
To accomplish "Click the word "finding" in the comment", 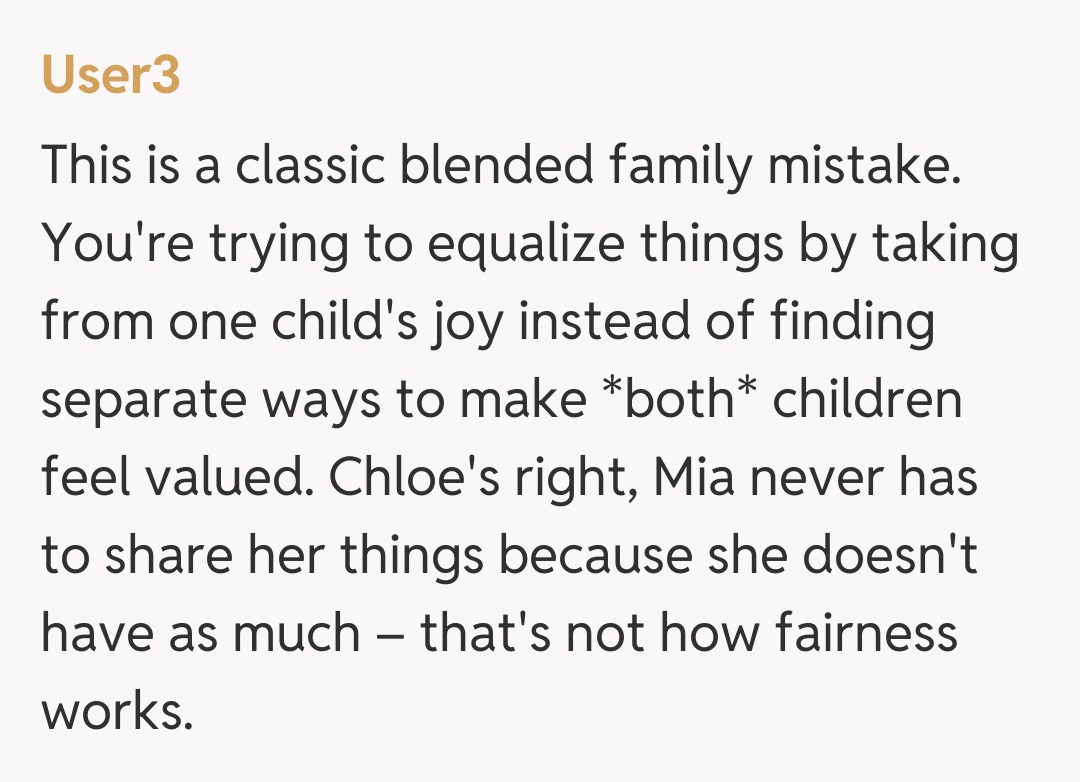I will pos(852,322).
